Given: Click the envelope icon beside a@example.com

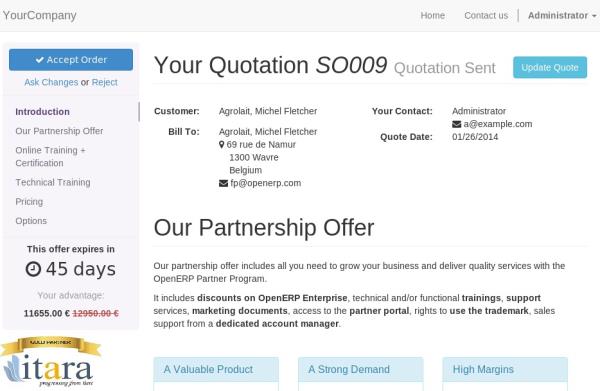Looking at the screenshot, I should click(457, 124).
